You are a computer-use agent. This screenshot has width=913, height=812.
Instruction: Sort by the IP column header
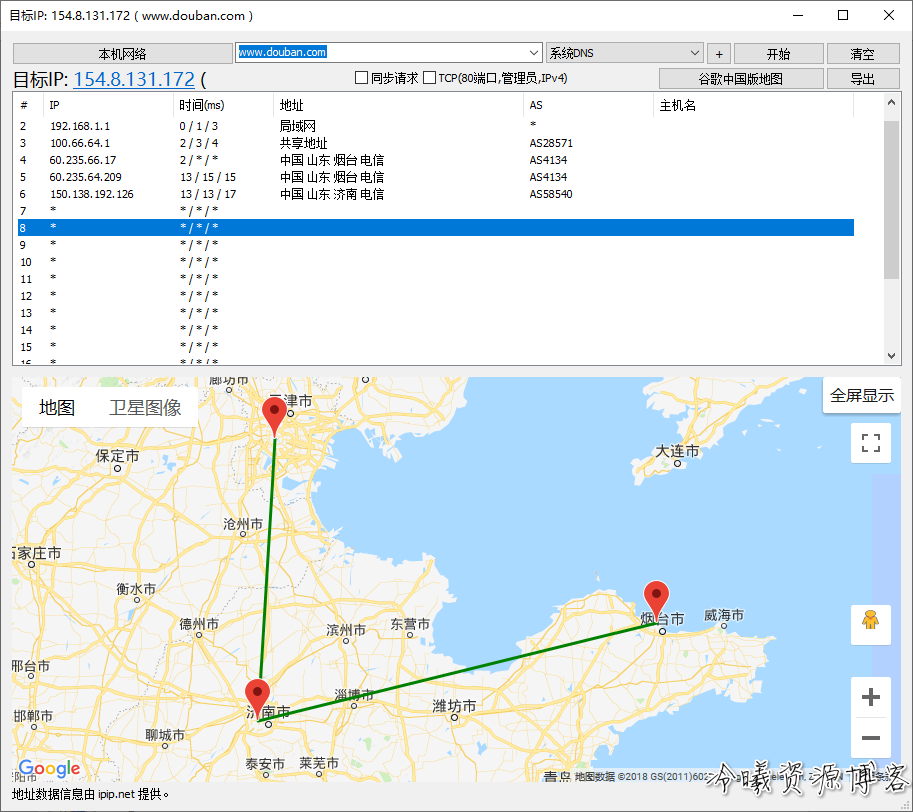(108, 105)
